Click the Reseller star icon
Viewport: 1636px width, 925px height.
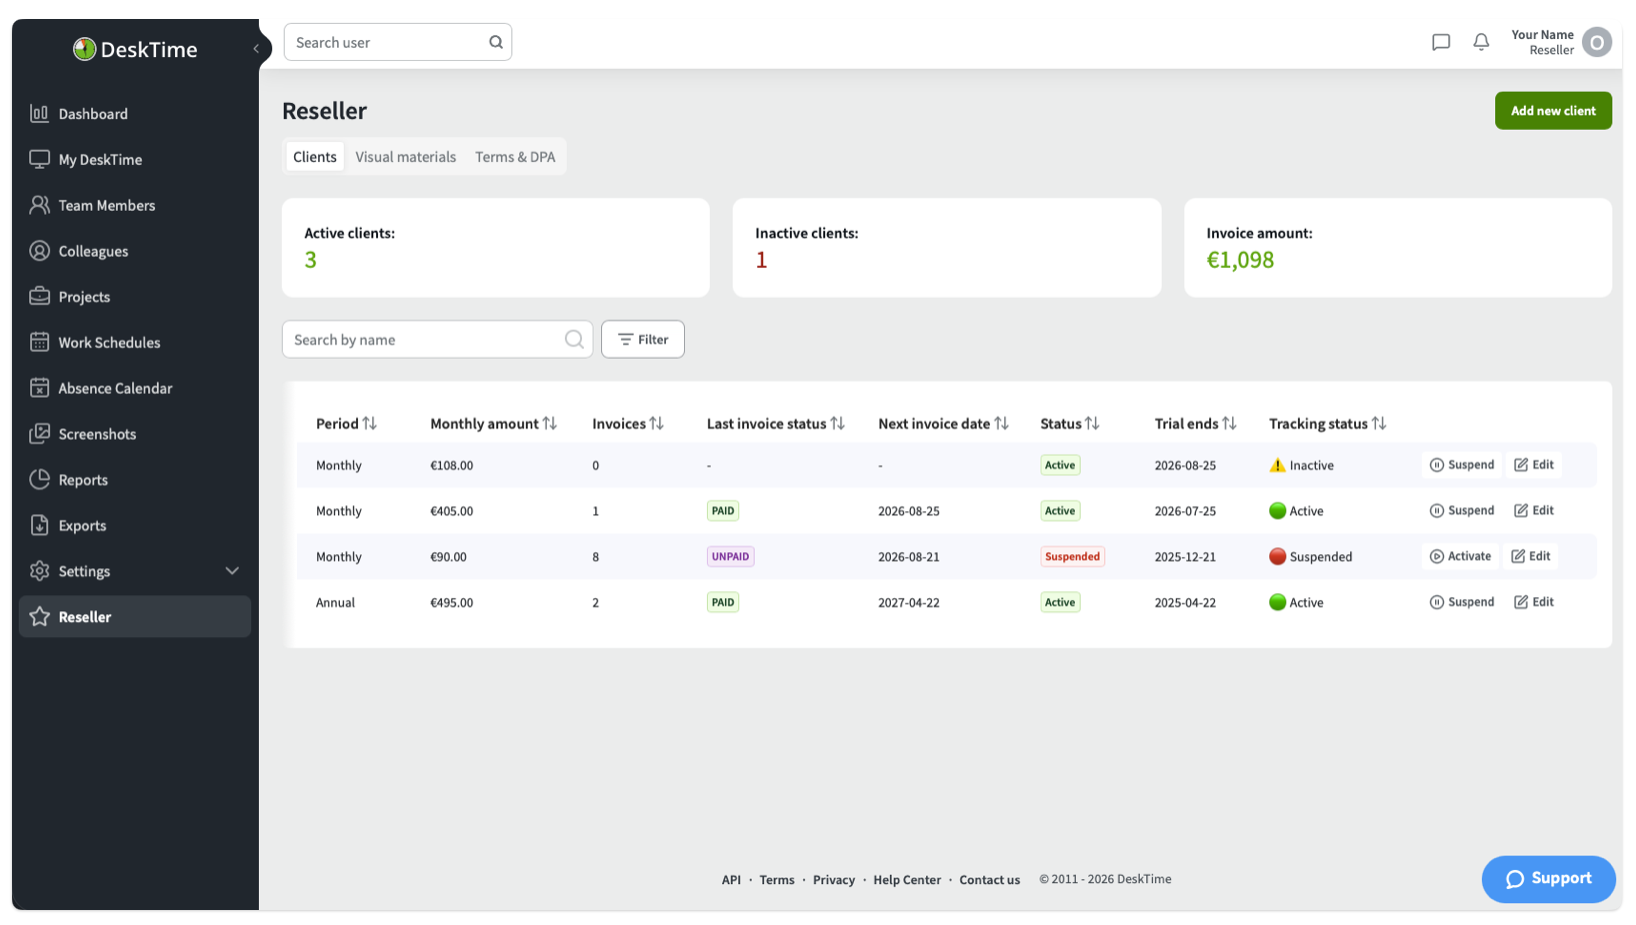coord(39,617)
